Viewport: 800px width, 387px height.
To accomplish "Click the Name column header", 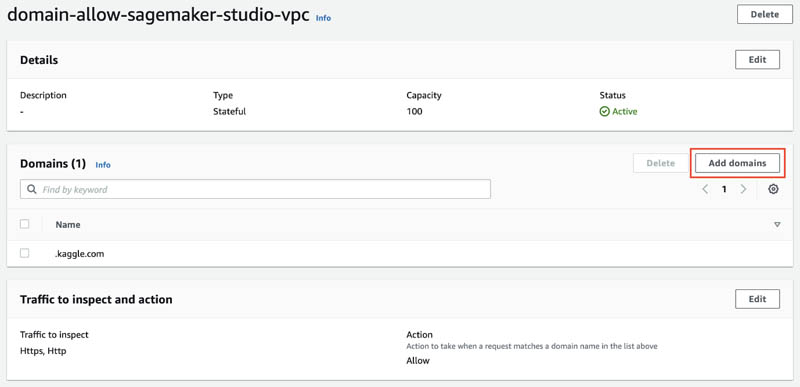I will (68, 224).
